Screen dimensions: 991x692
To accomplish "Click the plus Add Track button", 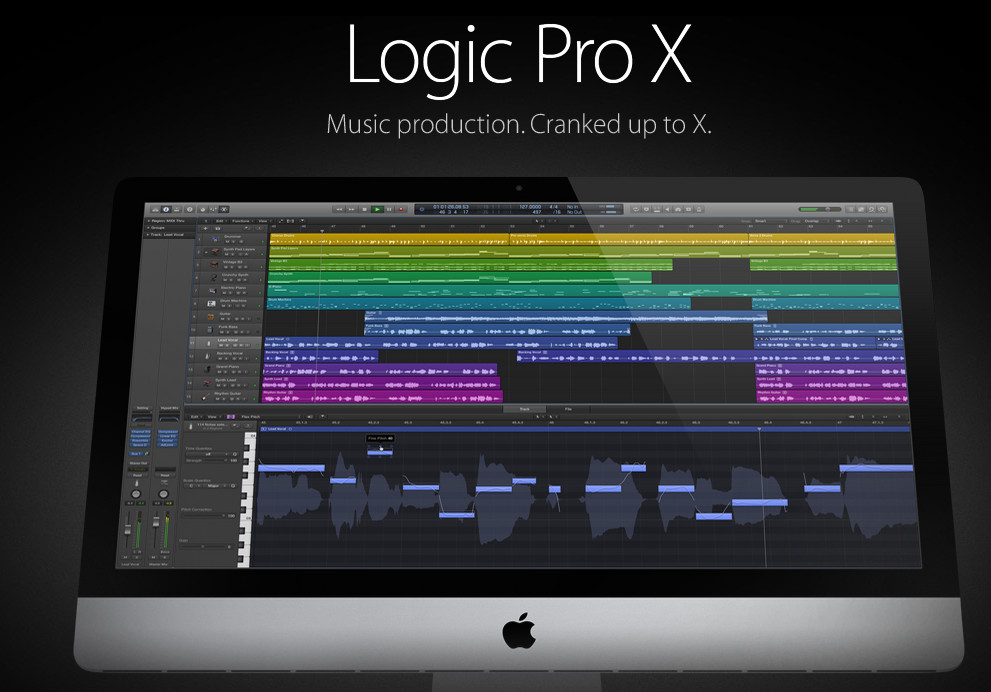I will tap(205, 228).
